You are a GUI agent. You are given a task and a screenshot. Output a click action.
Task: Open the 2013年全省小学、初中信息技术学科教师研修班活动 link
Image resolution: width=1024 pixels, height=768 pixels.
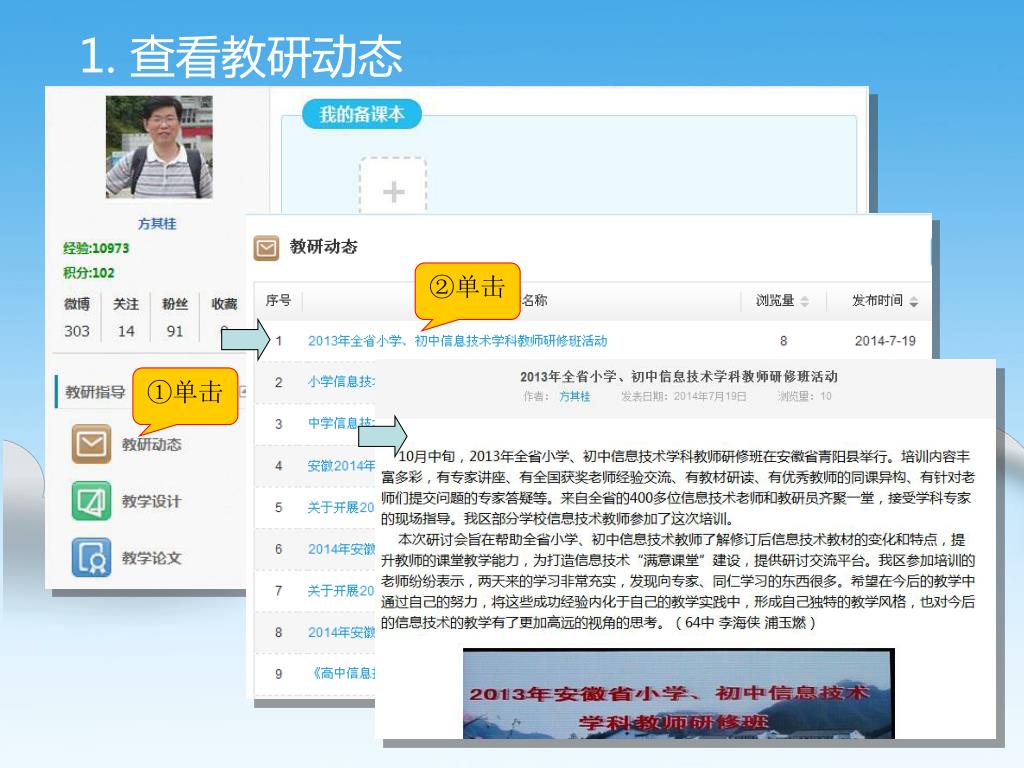tap(457, 341)
